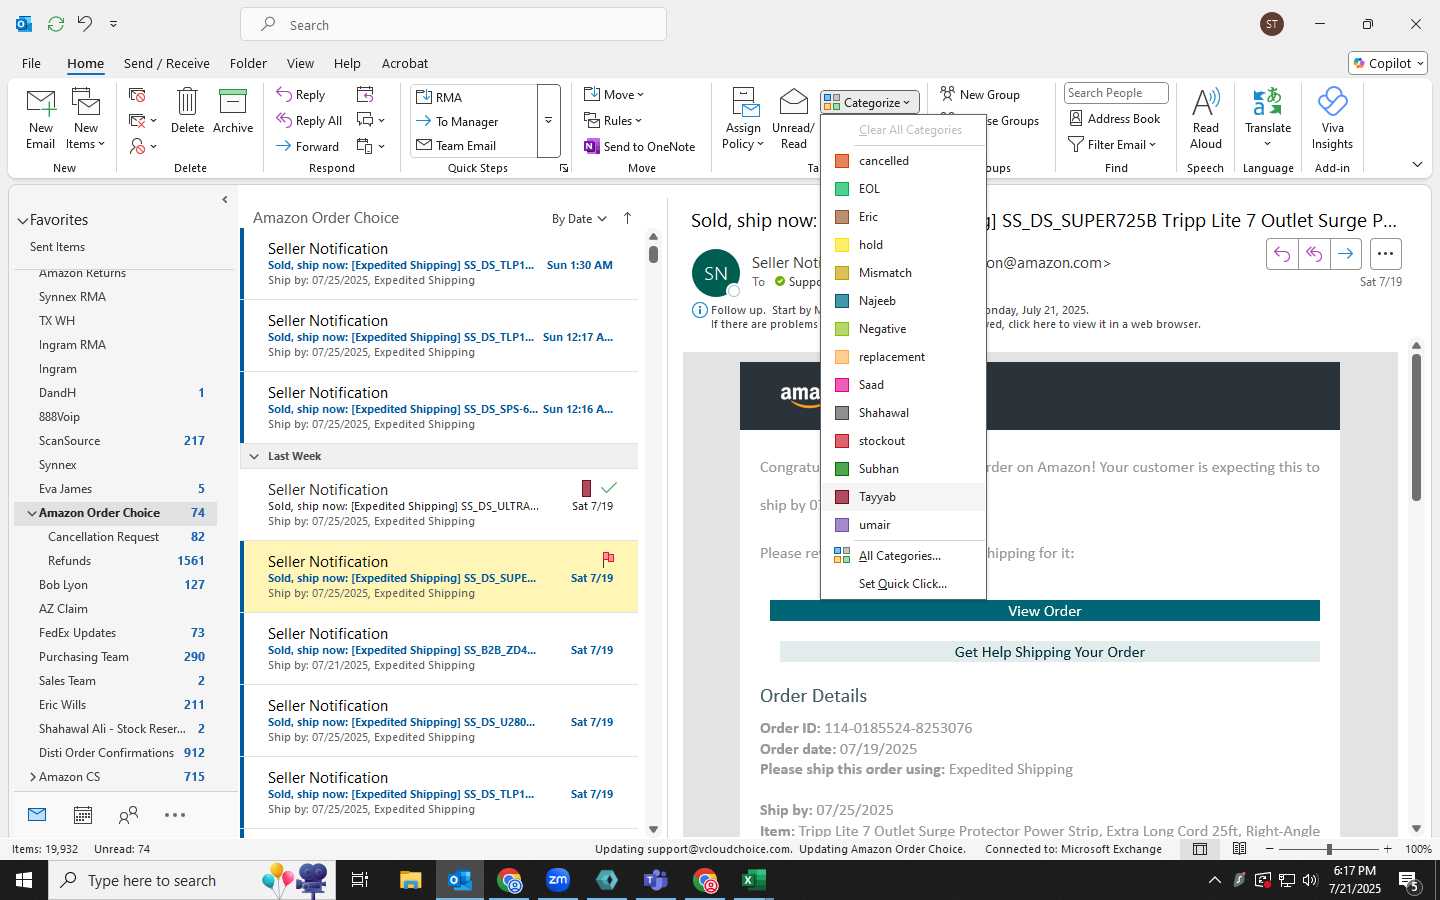The height and width of the screenshot is (900, 1440).
Task: Archive the selected email
Action: (x=233, y=110)
